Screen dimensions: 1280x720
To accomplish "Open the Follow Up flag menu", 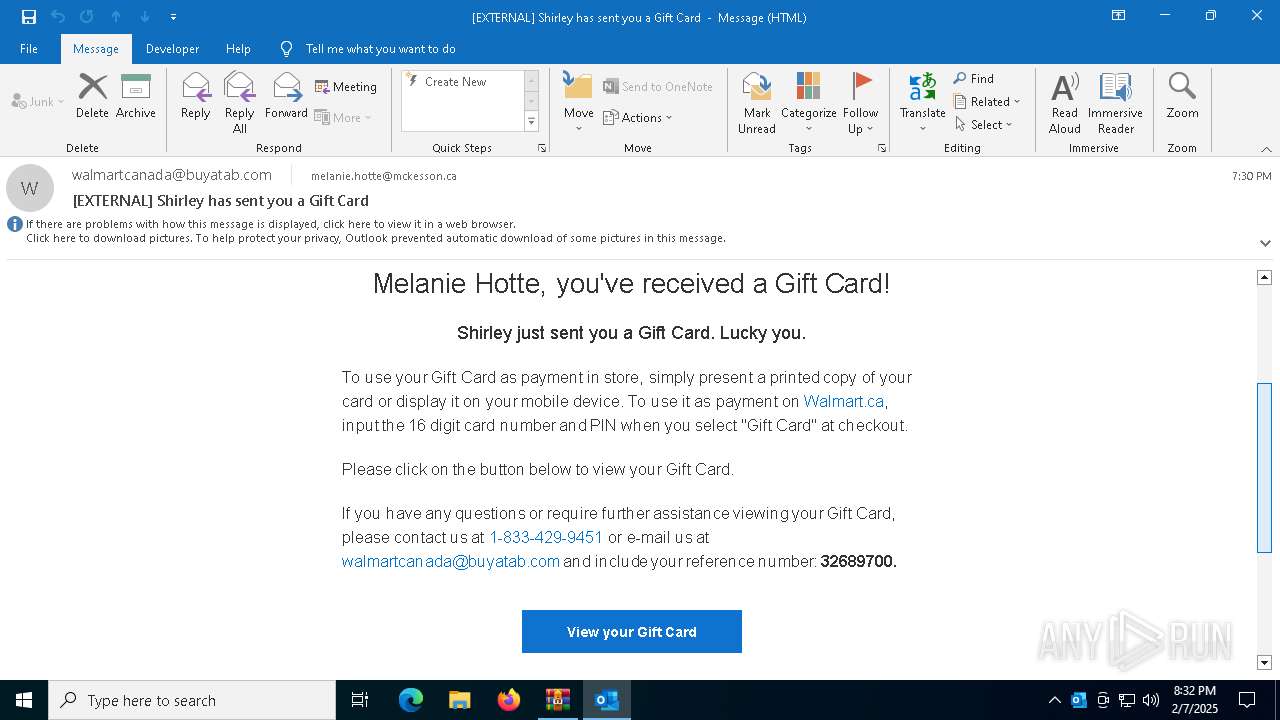I will [860, 103].
